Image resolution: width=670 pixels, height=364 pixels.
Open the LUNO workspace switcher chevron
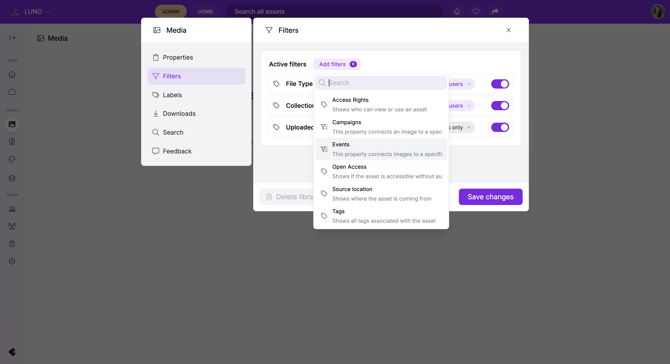[x=48, y=12]
